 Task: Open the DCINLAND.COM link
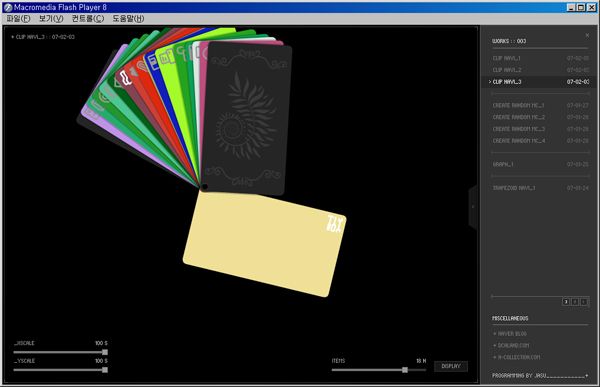[511, 345]
